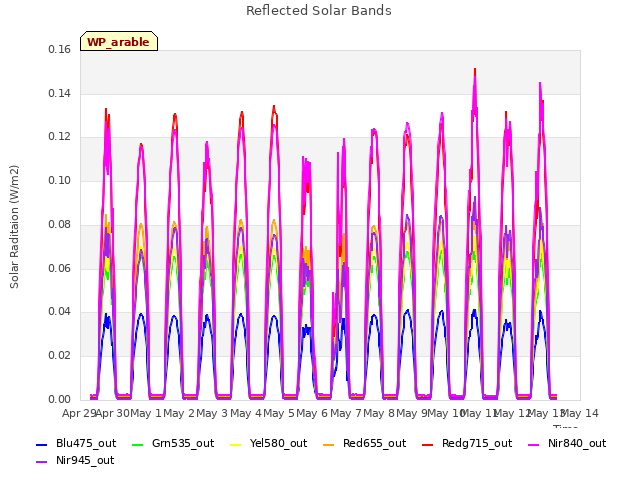Click the purple Nir945_out color marker
Screen dimensions: 640x480
click(42, 462)
